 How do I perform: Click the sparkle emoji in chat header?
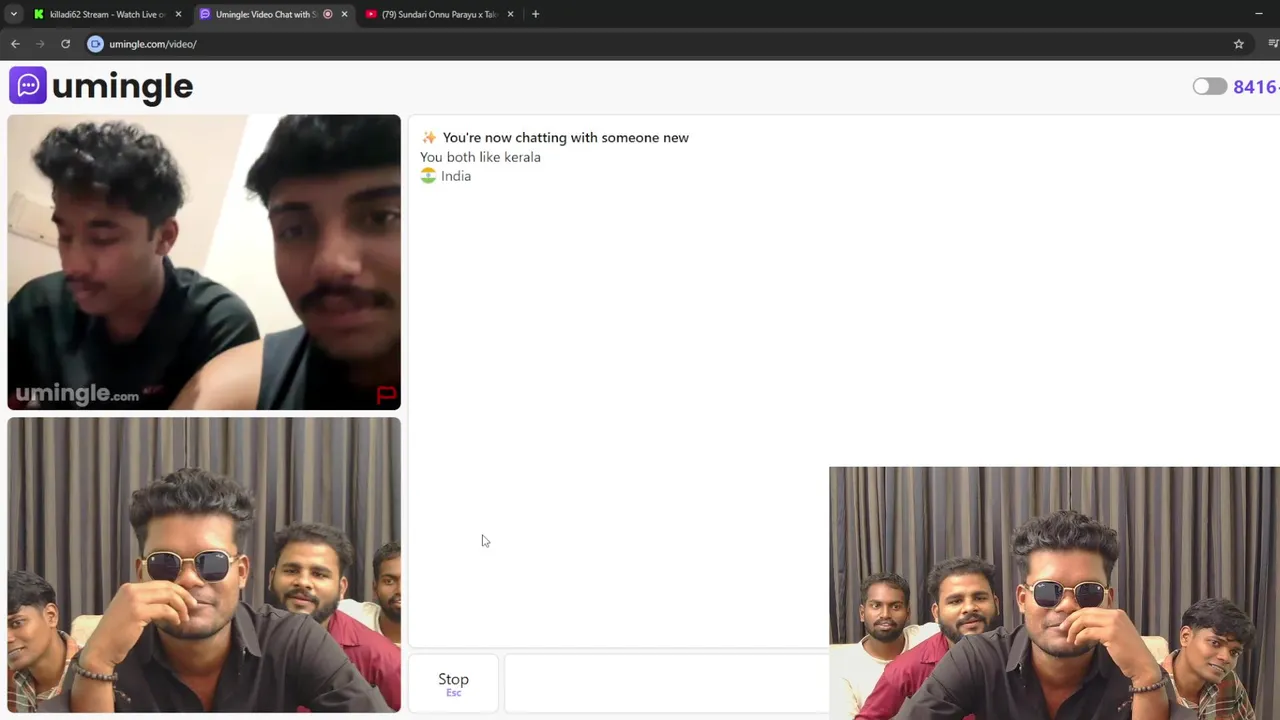click(429, 138)
